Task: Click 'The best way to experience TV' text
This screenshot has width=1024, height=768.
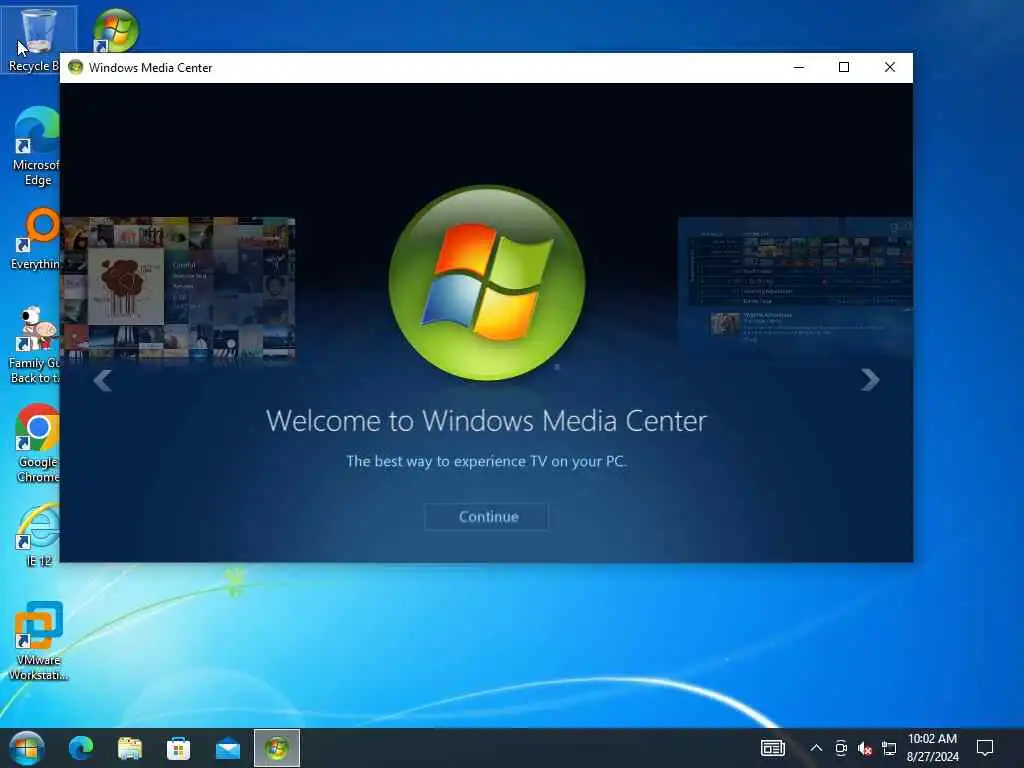Action: click(487, 461)
